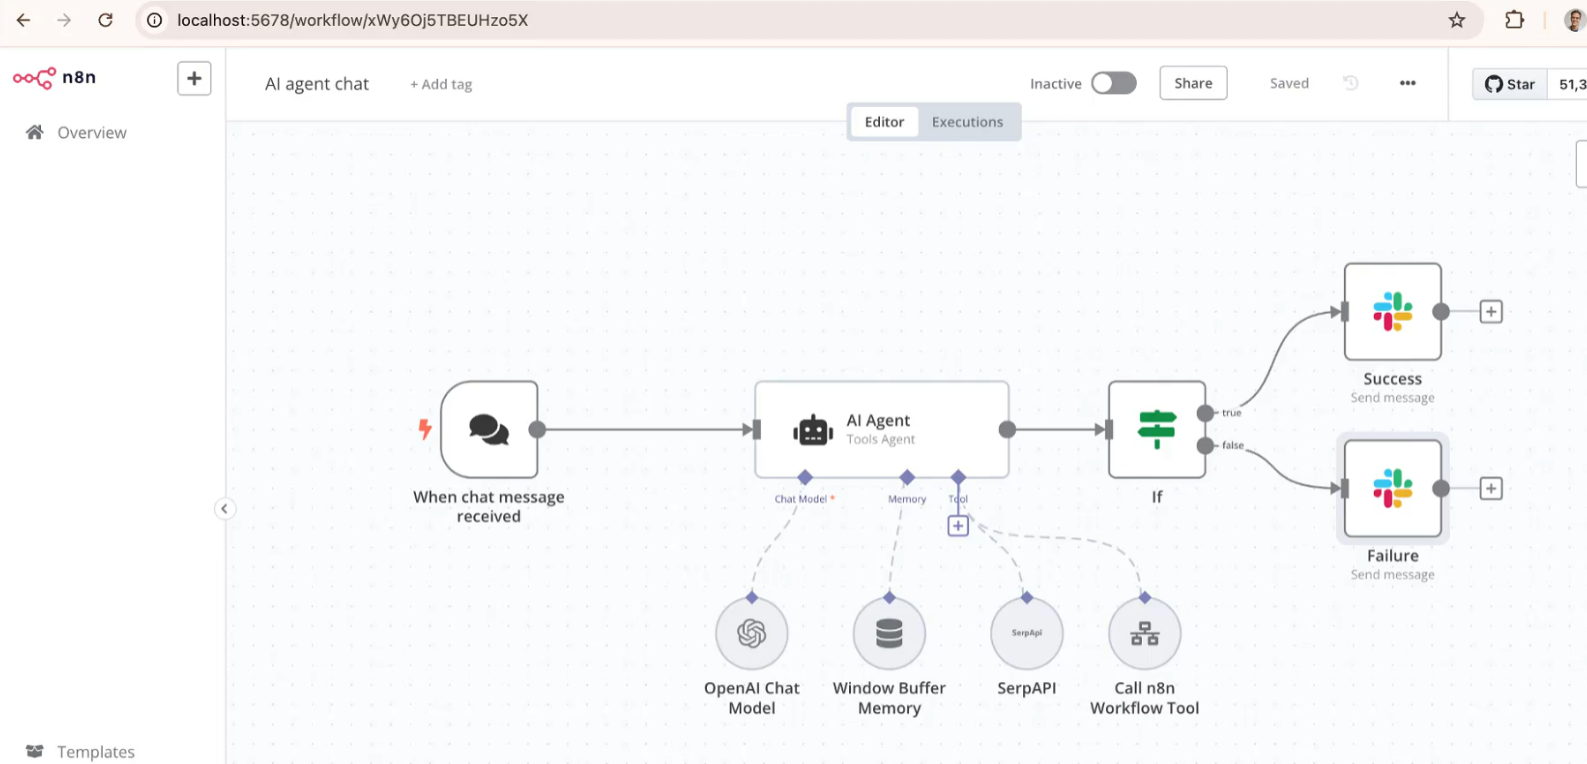Screen dimensions: 1587x764
Task: Select the Call n8n Workflow Tool node
Action: pyautogui.click(x=1144, y=633)
